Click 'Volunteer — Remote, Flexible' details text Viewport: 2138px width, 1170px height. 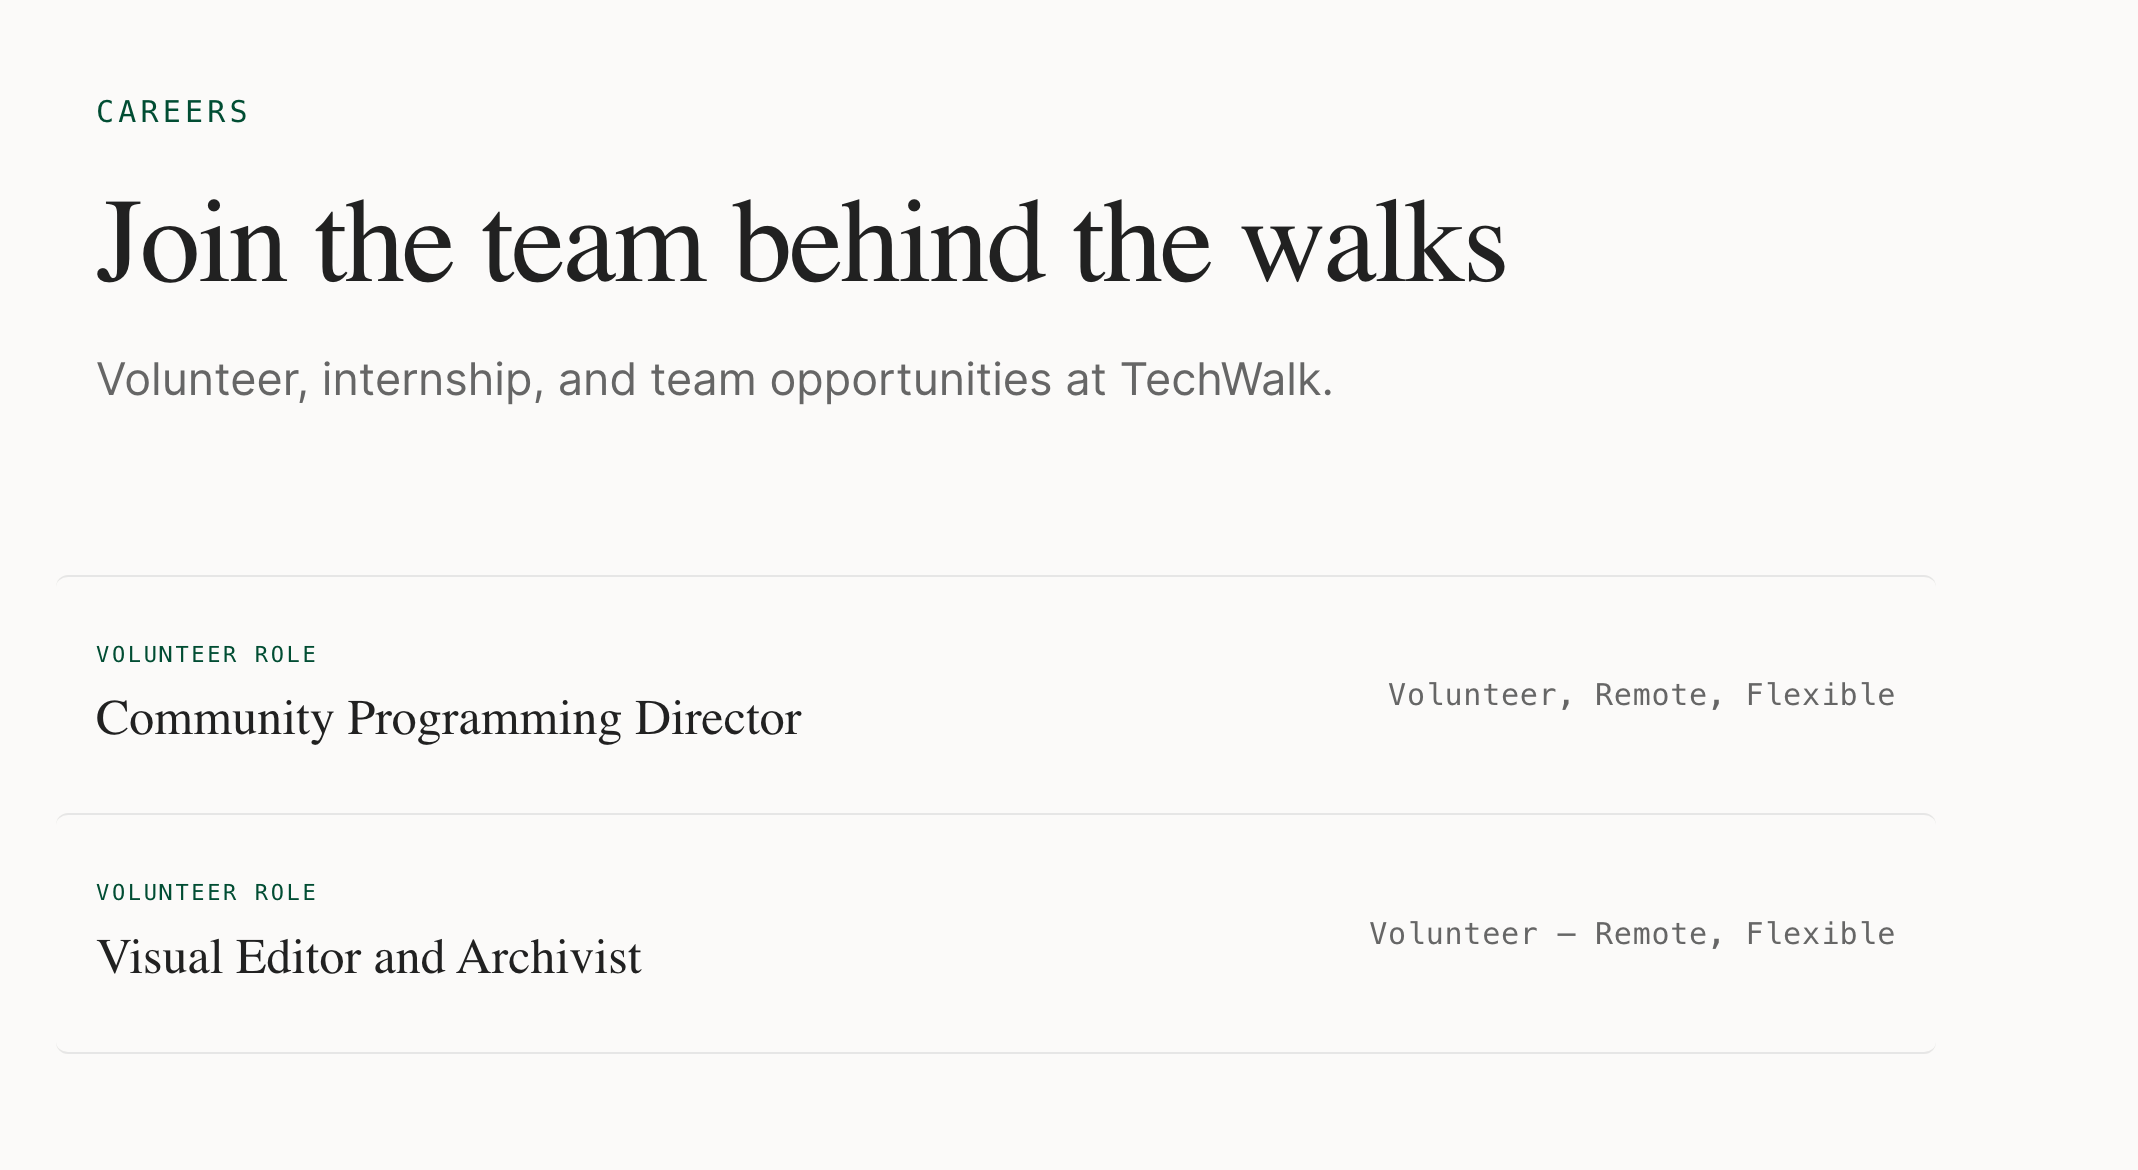1632,934
